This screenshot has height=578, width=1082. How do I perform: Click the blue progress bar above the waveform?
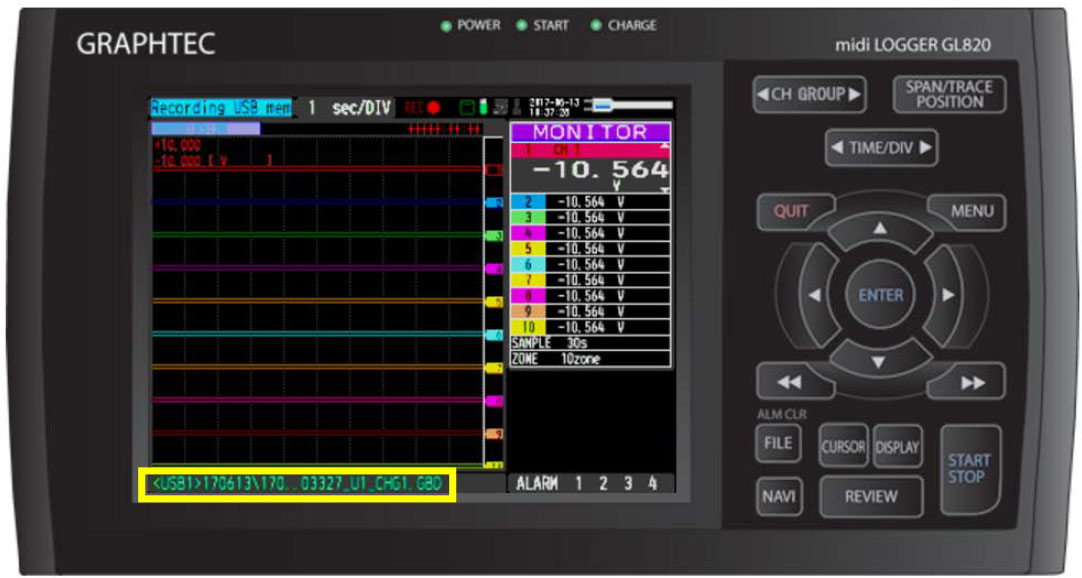206,129
